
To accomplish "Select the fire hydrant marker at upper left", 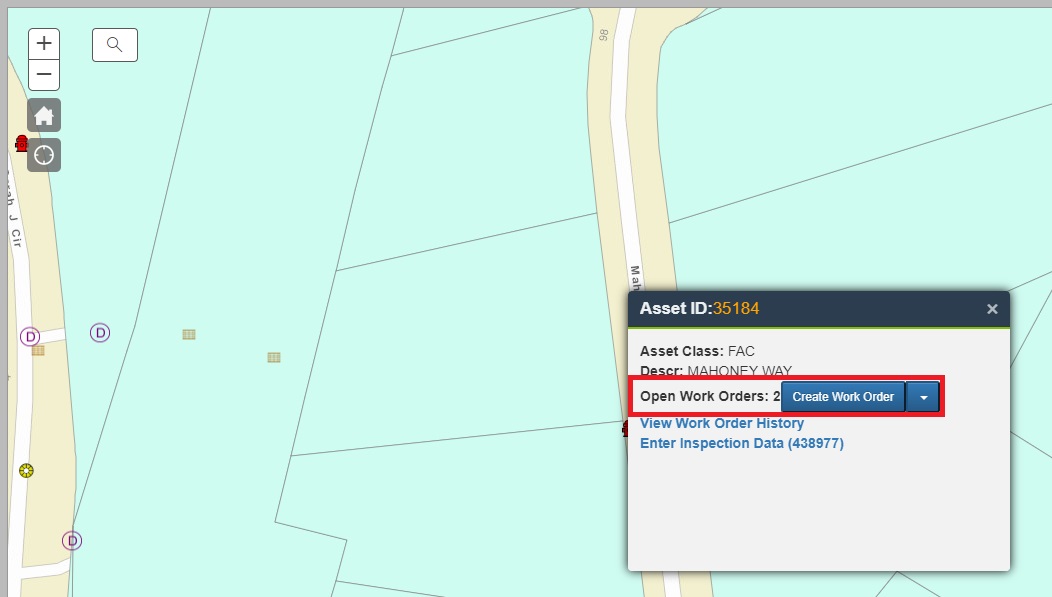I will pos(21,143).
